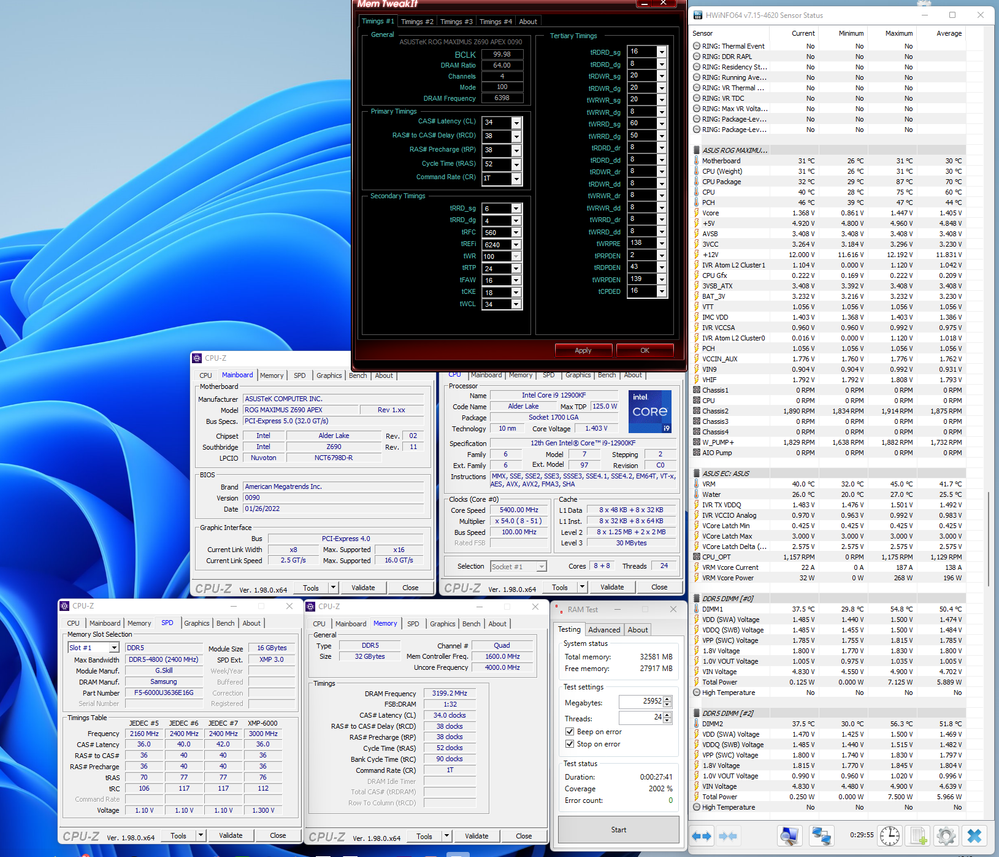Open the Command Rate (CR) dropdown
Screen dimensions: 999x857
pyautogui.click(x=516, y=178)
